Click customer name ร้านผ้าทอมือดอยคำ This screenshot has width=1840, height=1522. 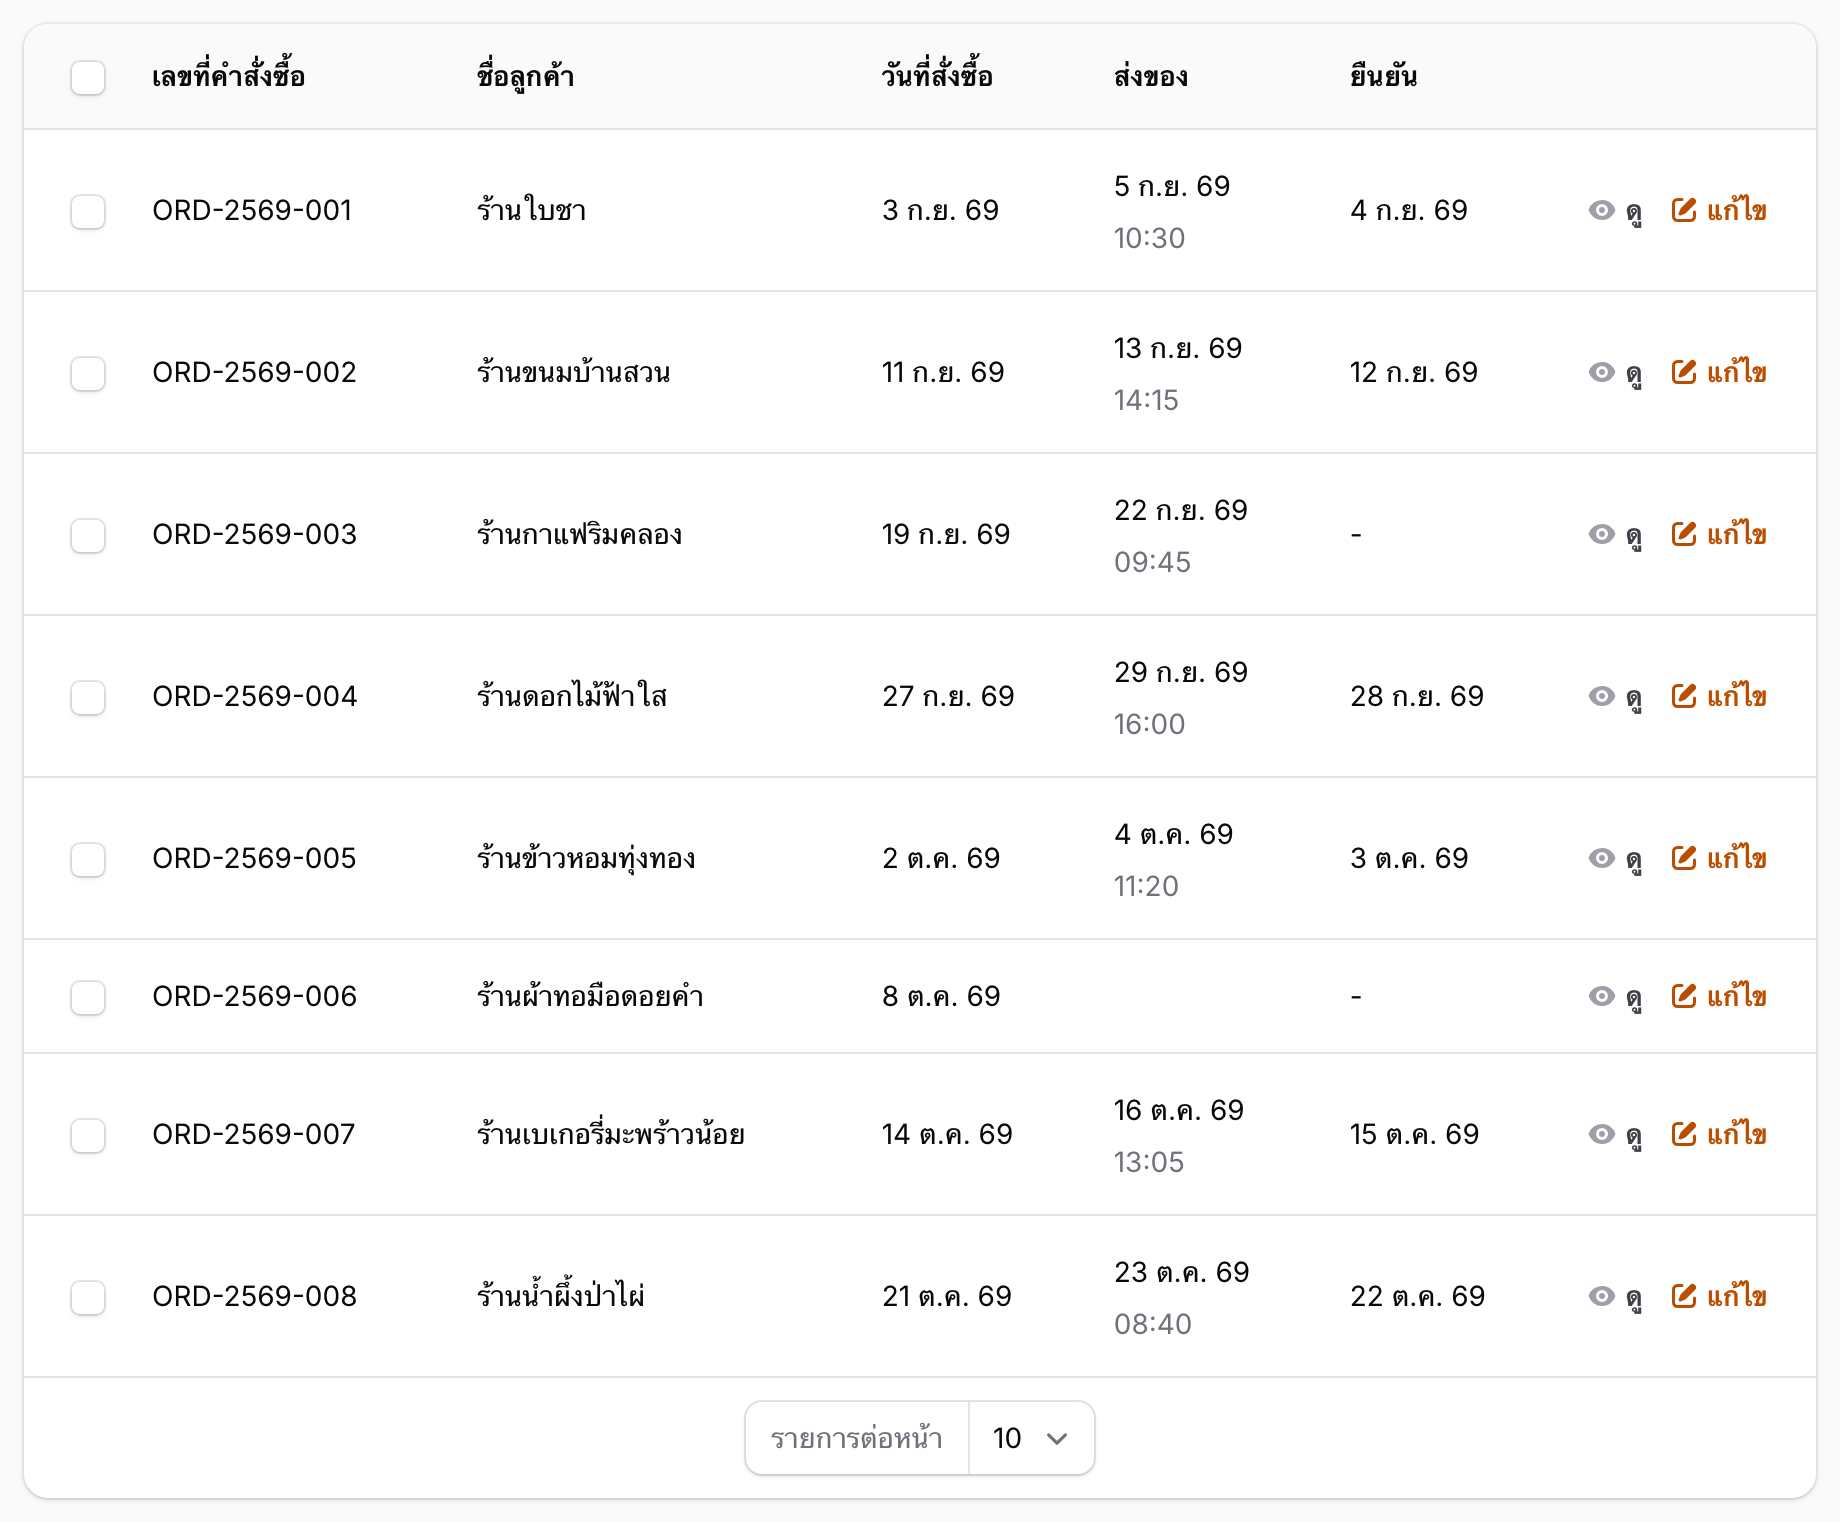pos(590,996)
